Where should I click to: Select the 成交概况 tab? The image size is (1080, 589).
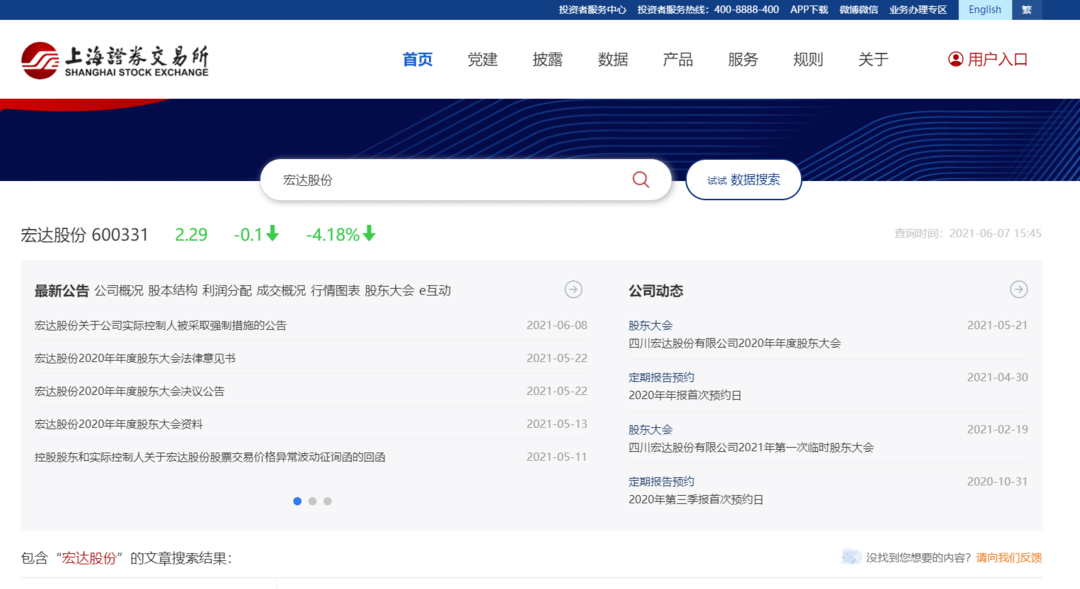coord(281,291)
